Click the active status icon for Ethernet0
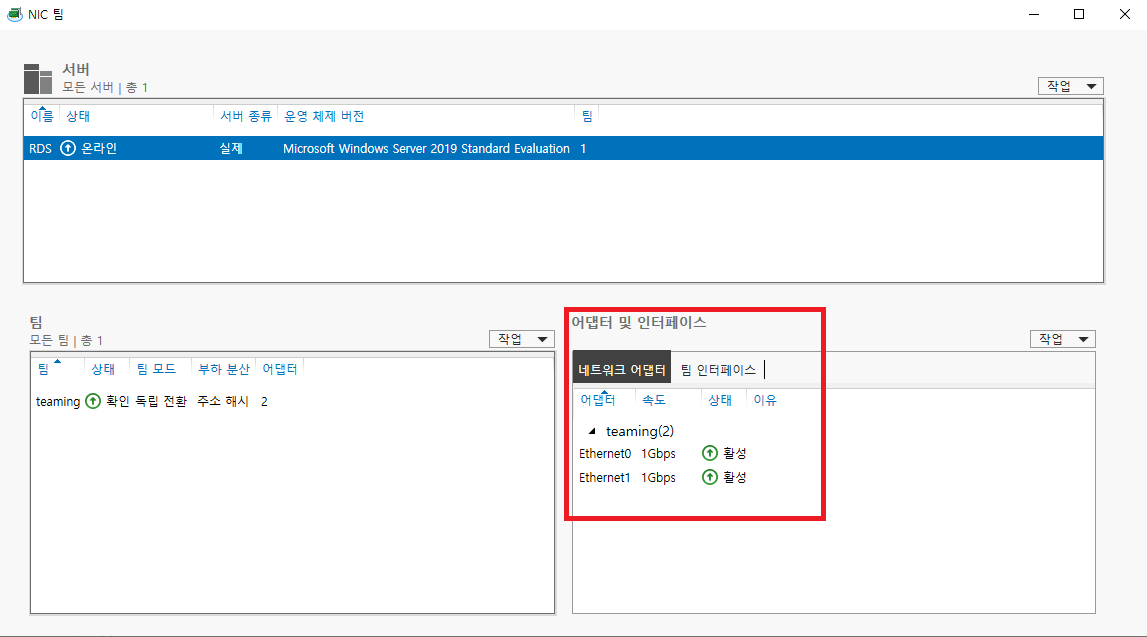Screen dimensions: 1147x637 [710, 453]
